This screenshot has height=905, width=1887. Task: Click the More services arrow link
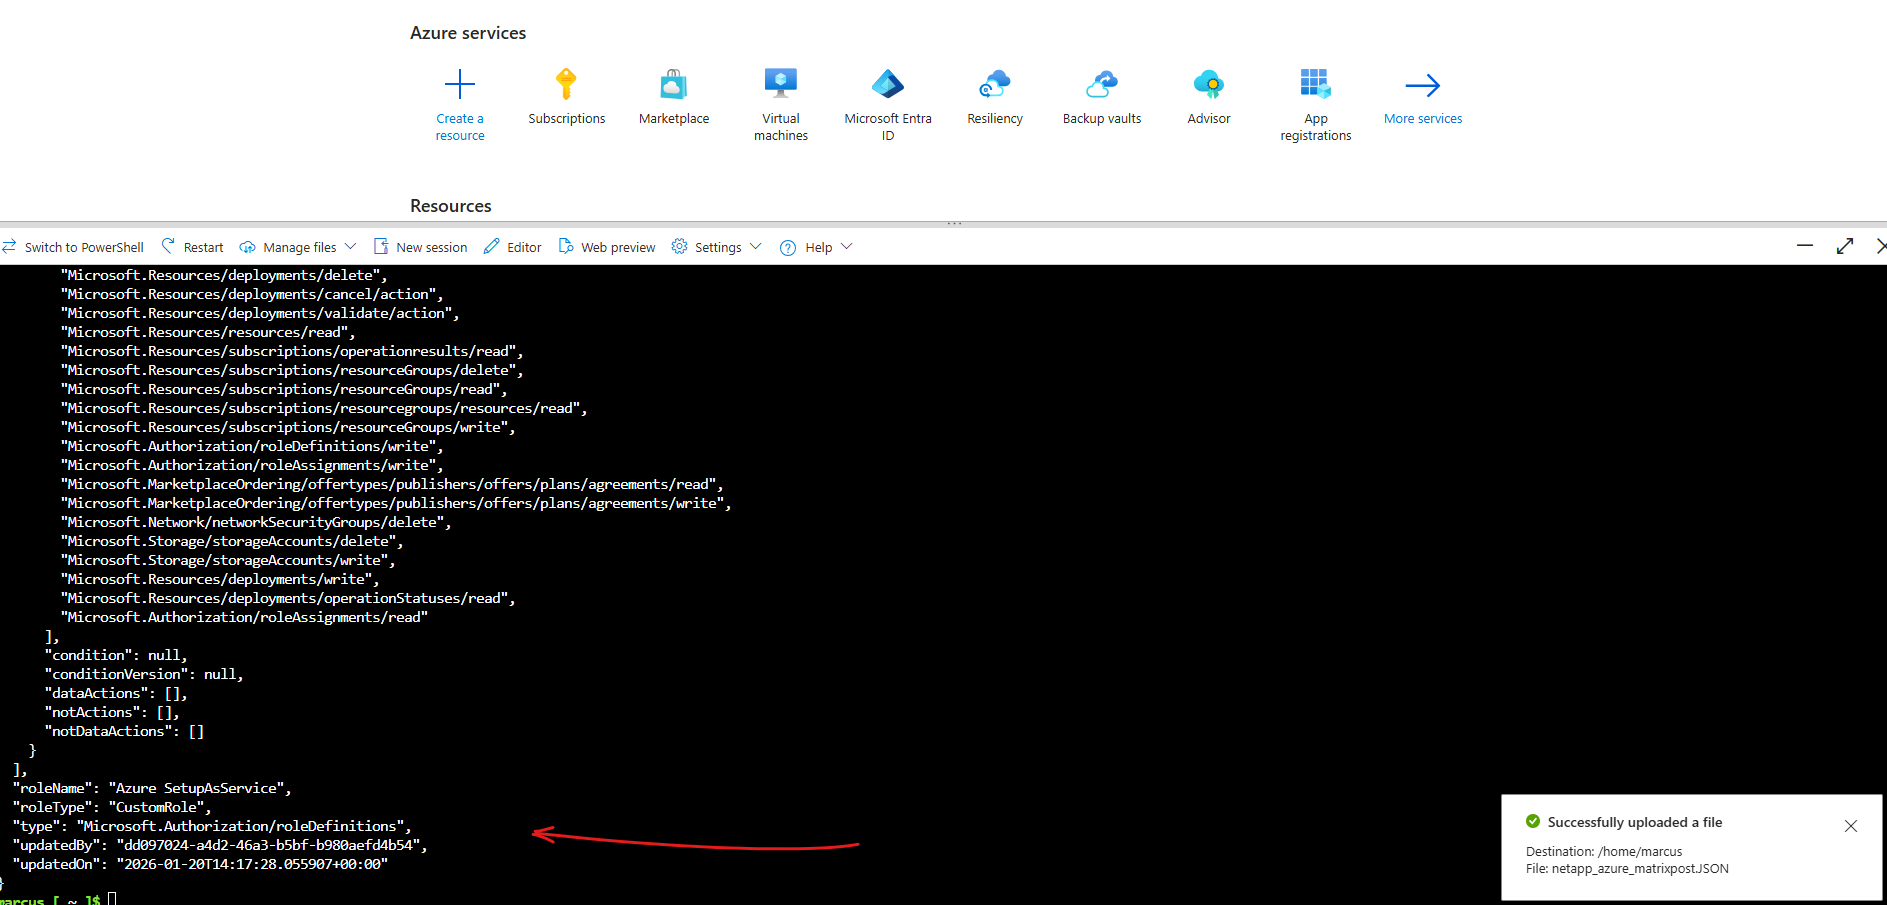pos(1422,86)
